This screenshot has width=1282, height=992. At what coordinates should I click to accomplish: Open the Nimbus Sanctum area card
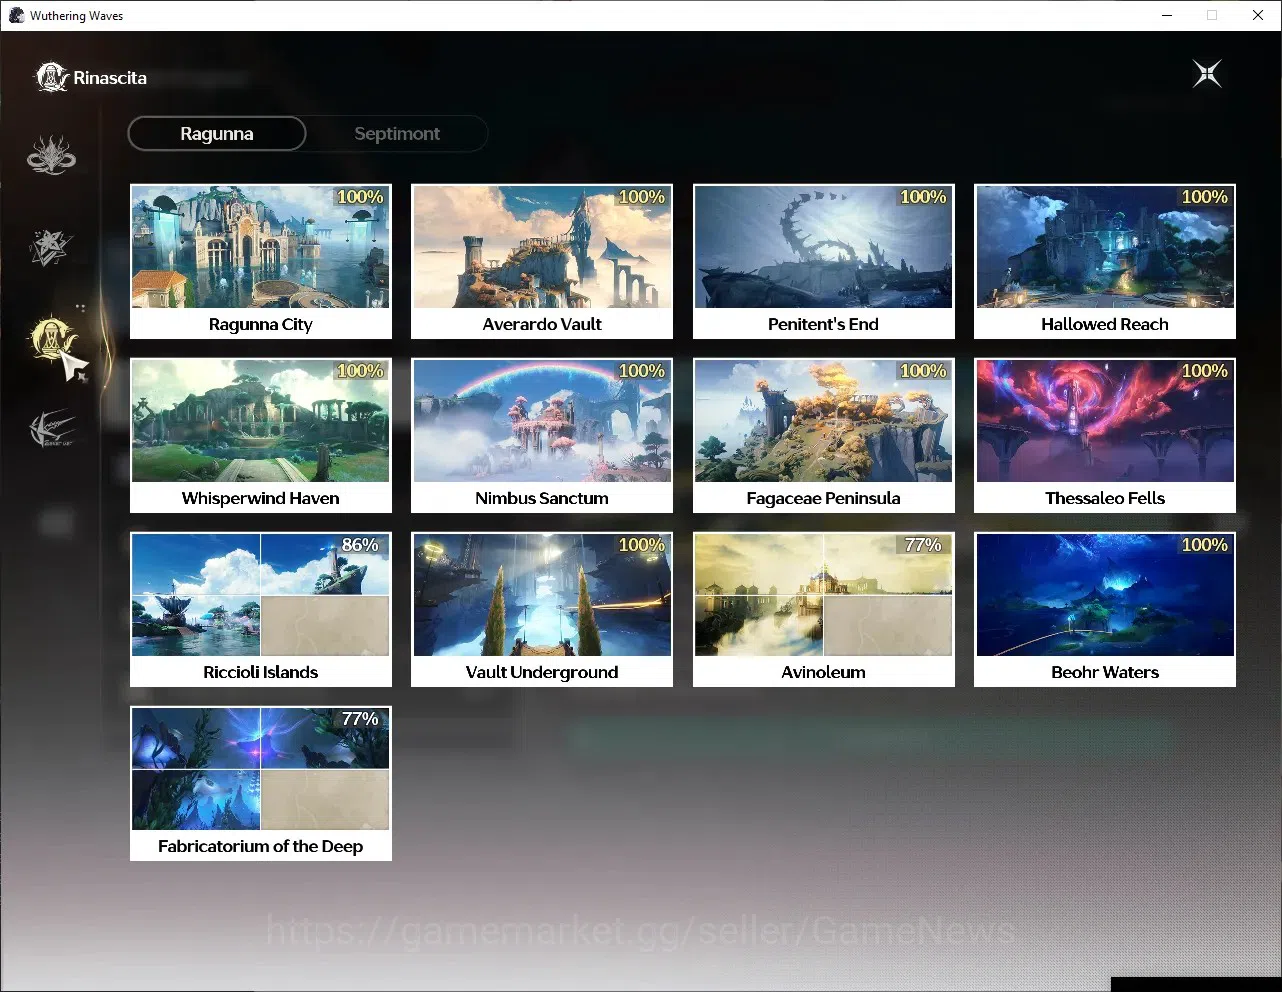tap(542, 436)
